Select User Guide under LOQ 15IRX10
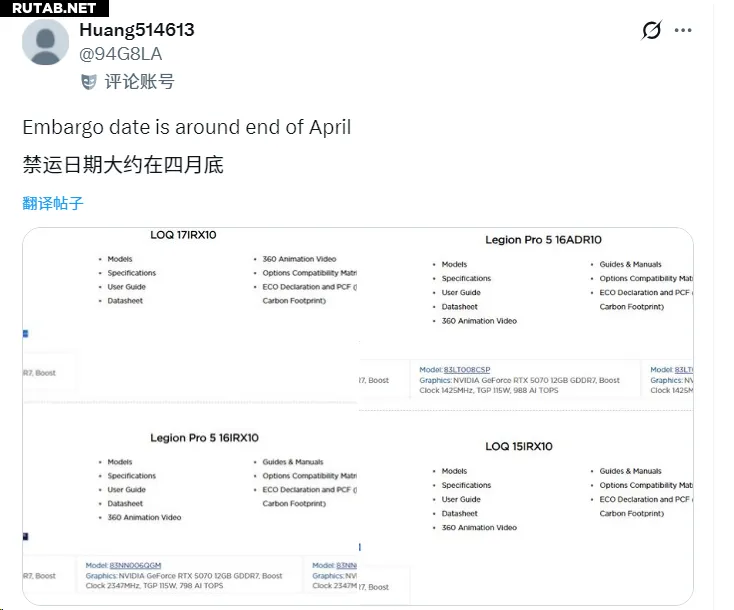This screenshot has height=610, width=734. click(x=461, y=499)
